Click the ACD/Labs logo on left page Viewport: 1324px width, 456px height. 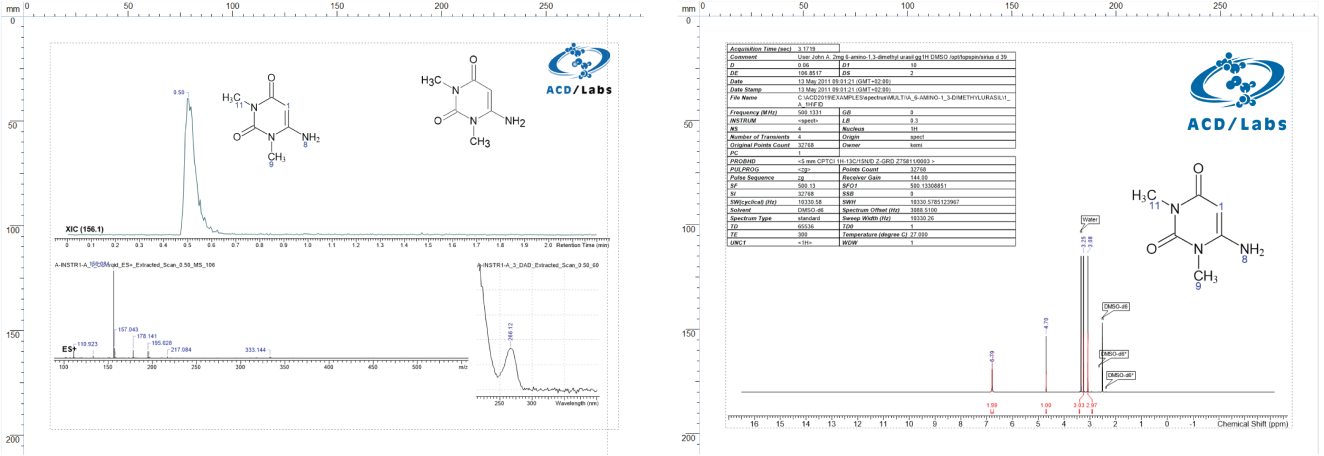(579, 68)
